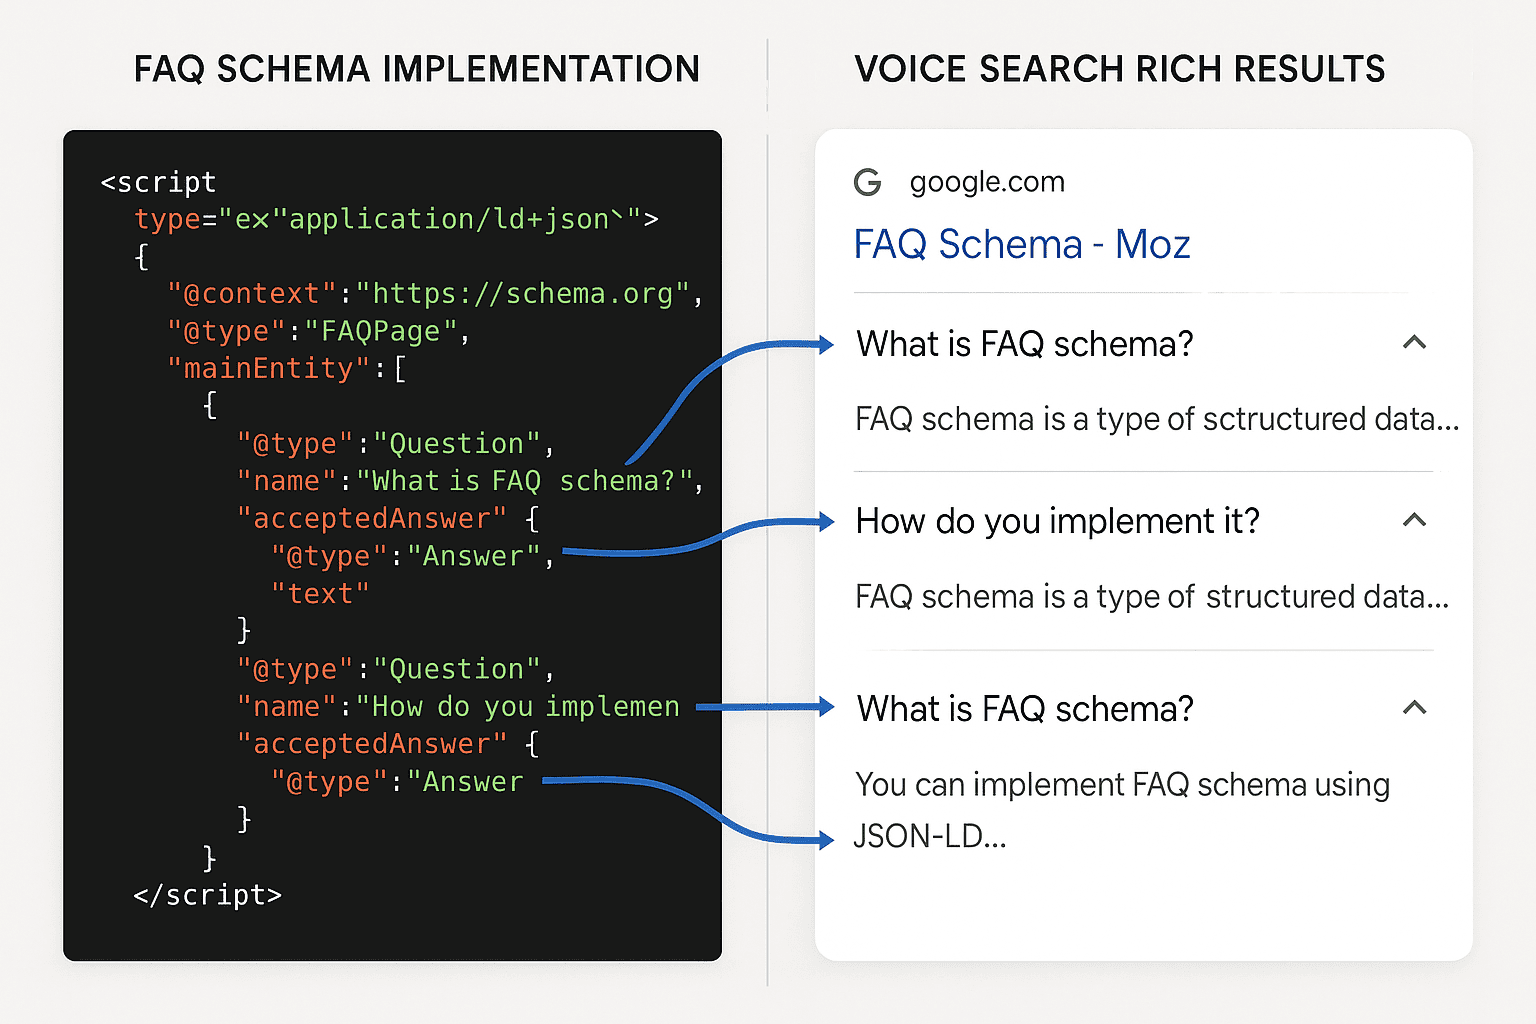Click the closing </script> tag
The image size is (1536, 1024).
[x=208, y=895]
